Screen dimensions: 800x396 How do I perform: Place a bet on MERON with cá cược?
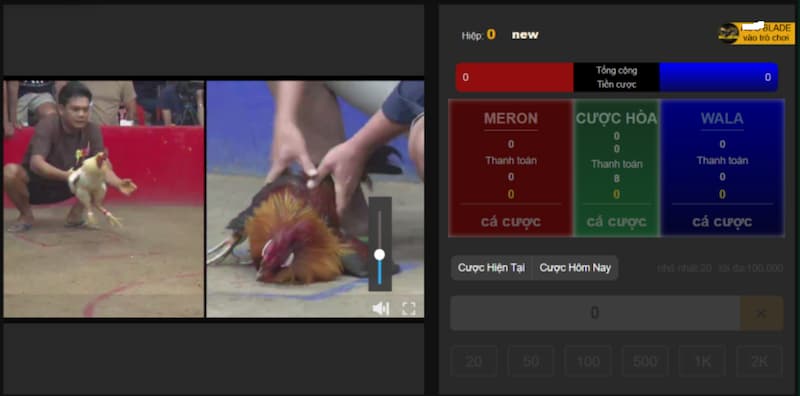click(511, 222)
